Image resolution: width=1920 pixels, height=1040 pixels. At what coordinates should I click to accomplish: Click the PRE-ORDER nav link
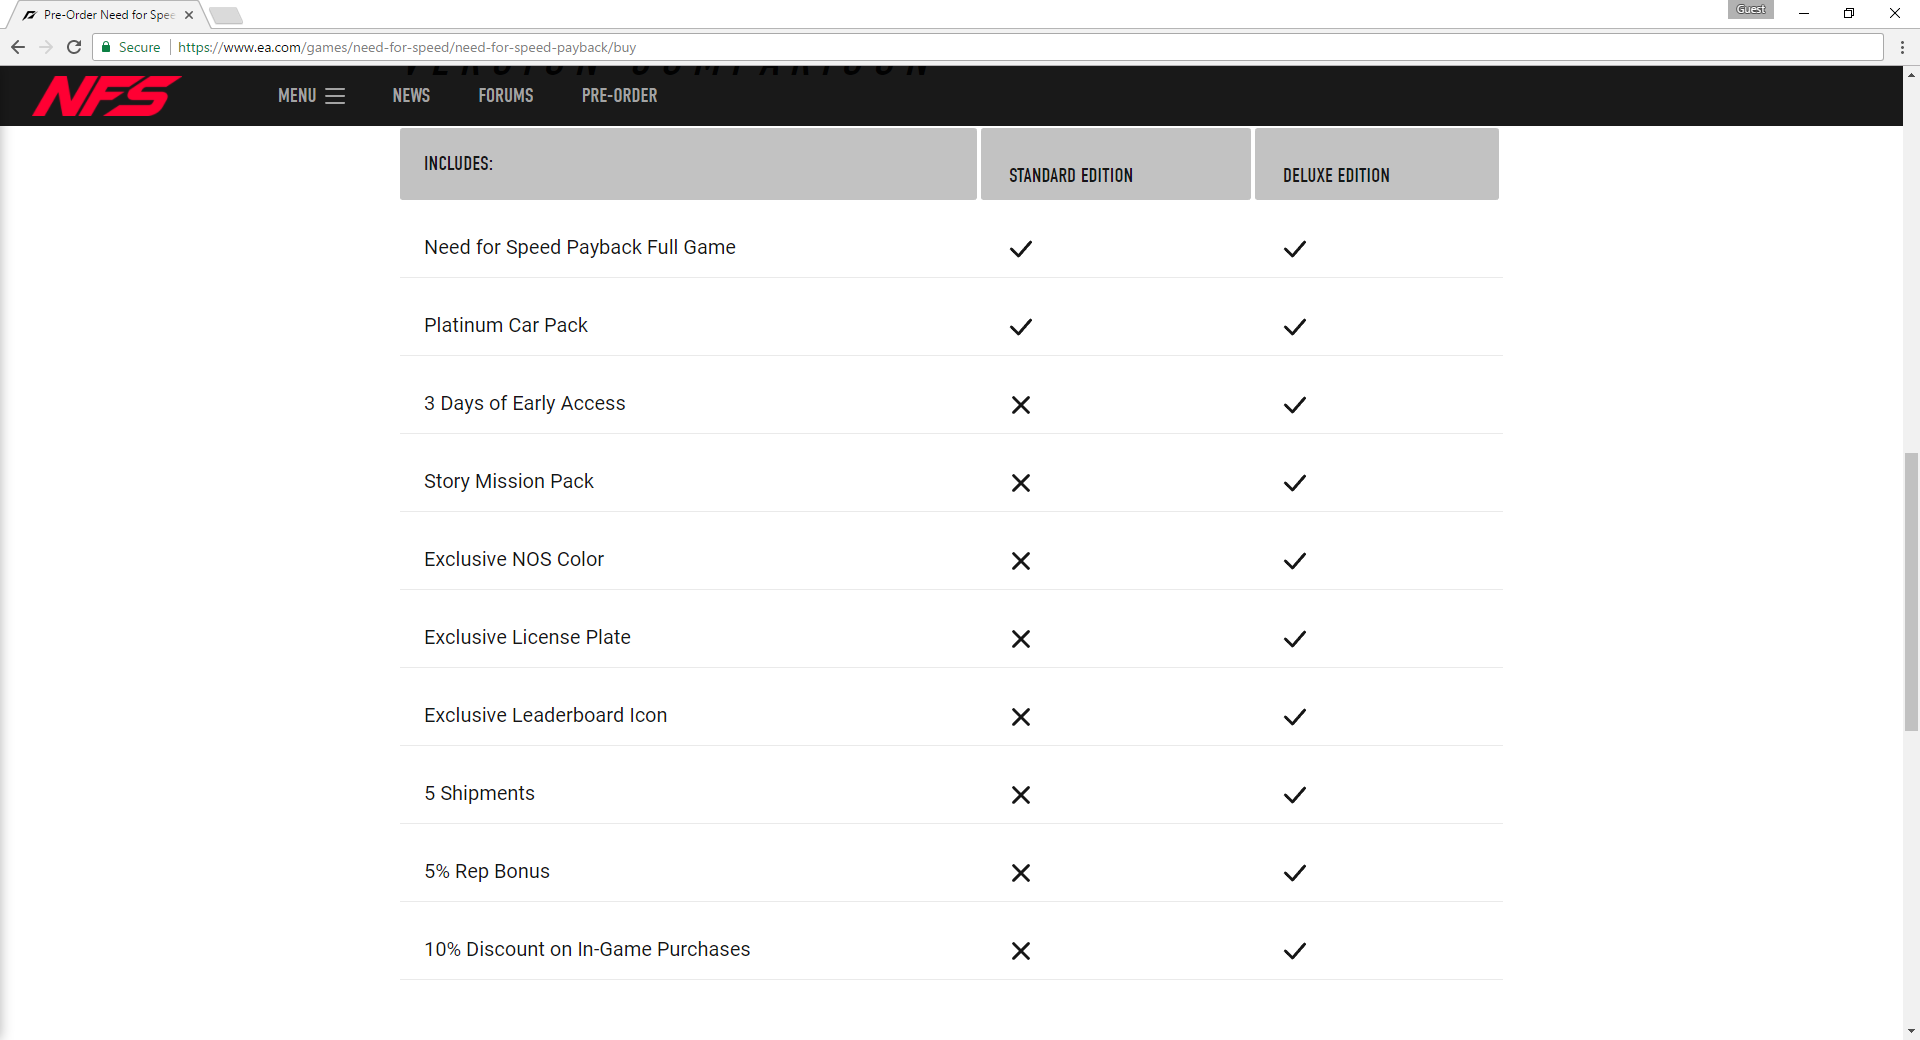point(619,96)
